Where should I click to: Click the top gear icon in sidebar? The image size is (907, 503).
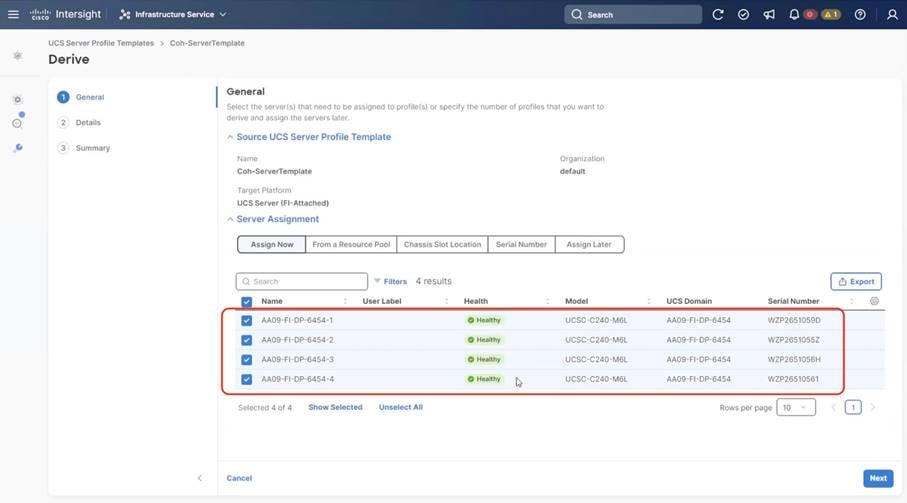tap(18, 56)
